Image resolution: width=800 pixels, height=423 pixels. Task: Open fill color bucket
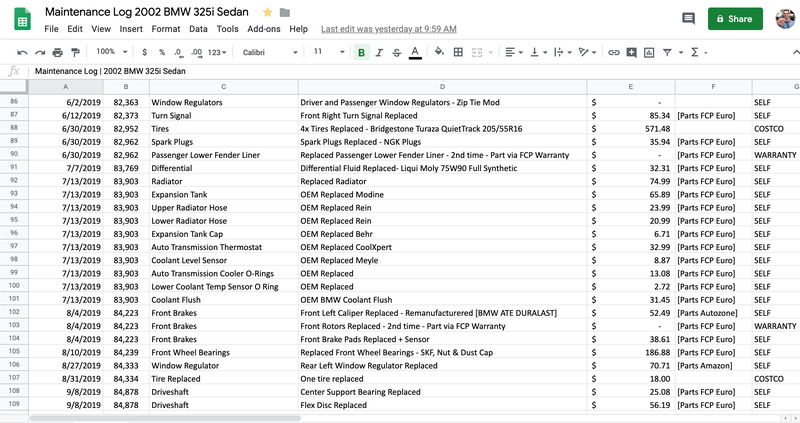pyautogui.click(x=439, y=52)
